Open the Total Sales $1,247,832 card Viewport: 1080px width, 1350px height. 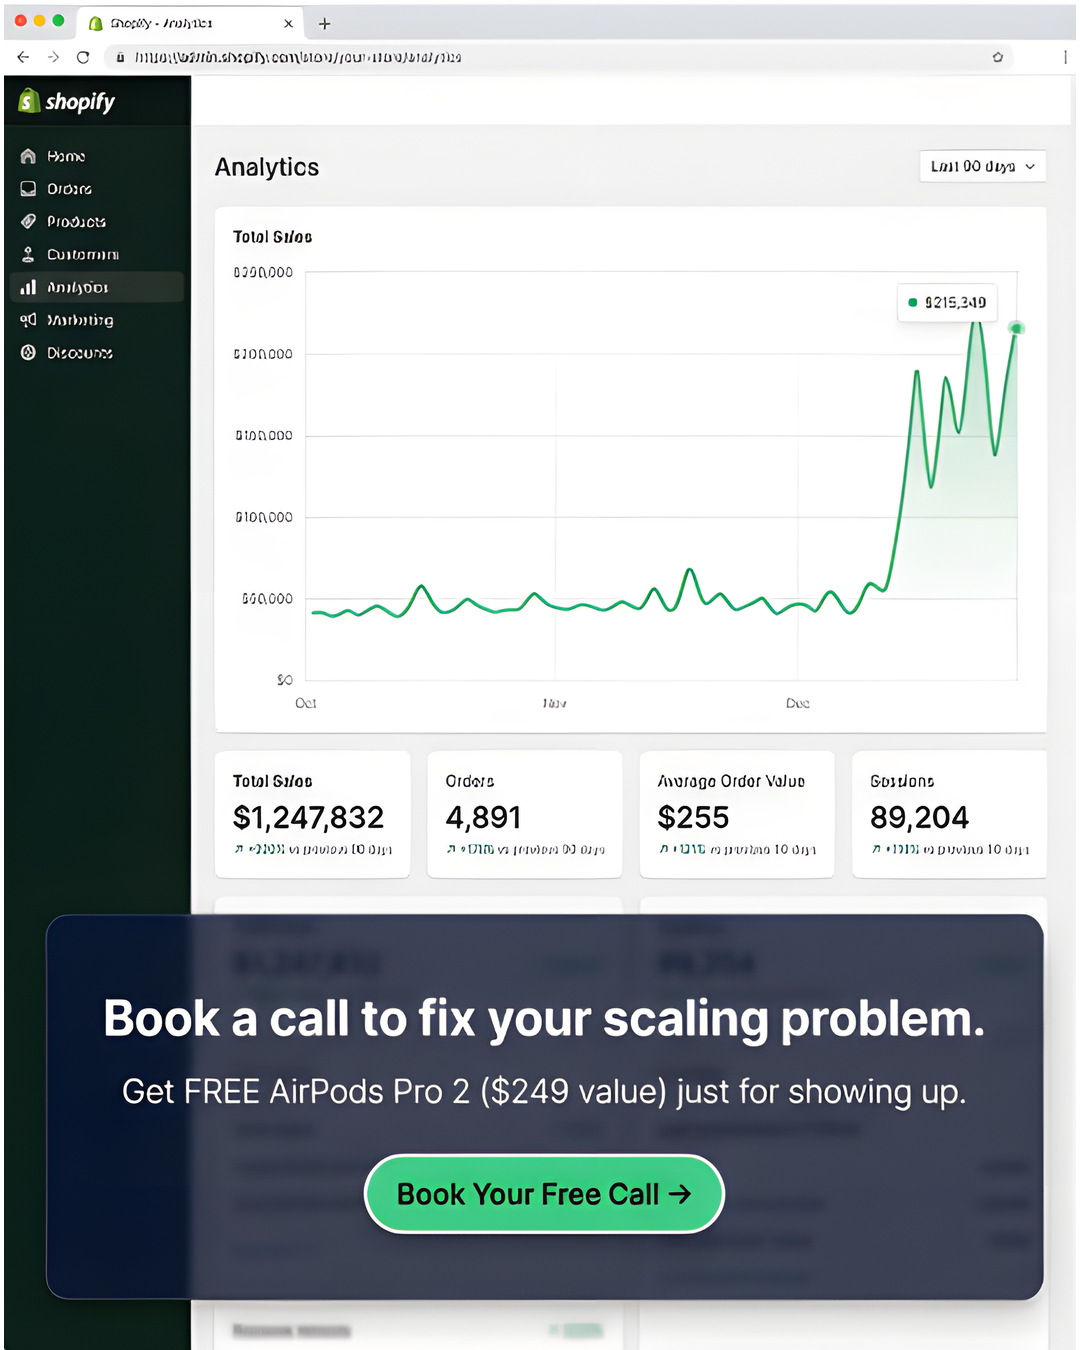pyautogui.click(x=312, y=814)
